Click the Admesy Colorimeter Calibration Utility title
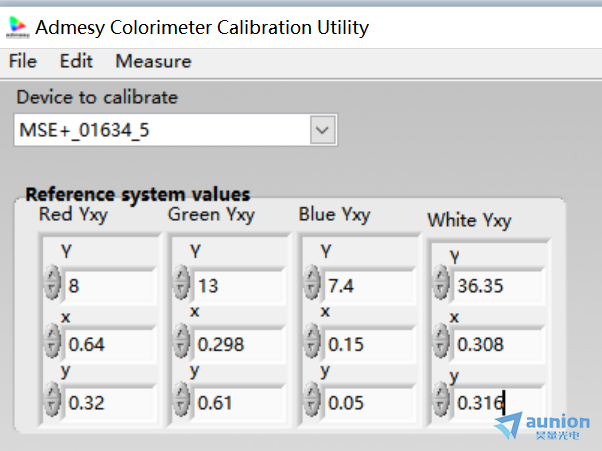 pyautogui.click(x=202, y=28)
